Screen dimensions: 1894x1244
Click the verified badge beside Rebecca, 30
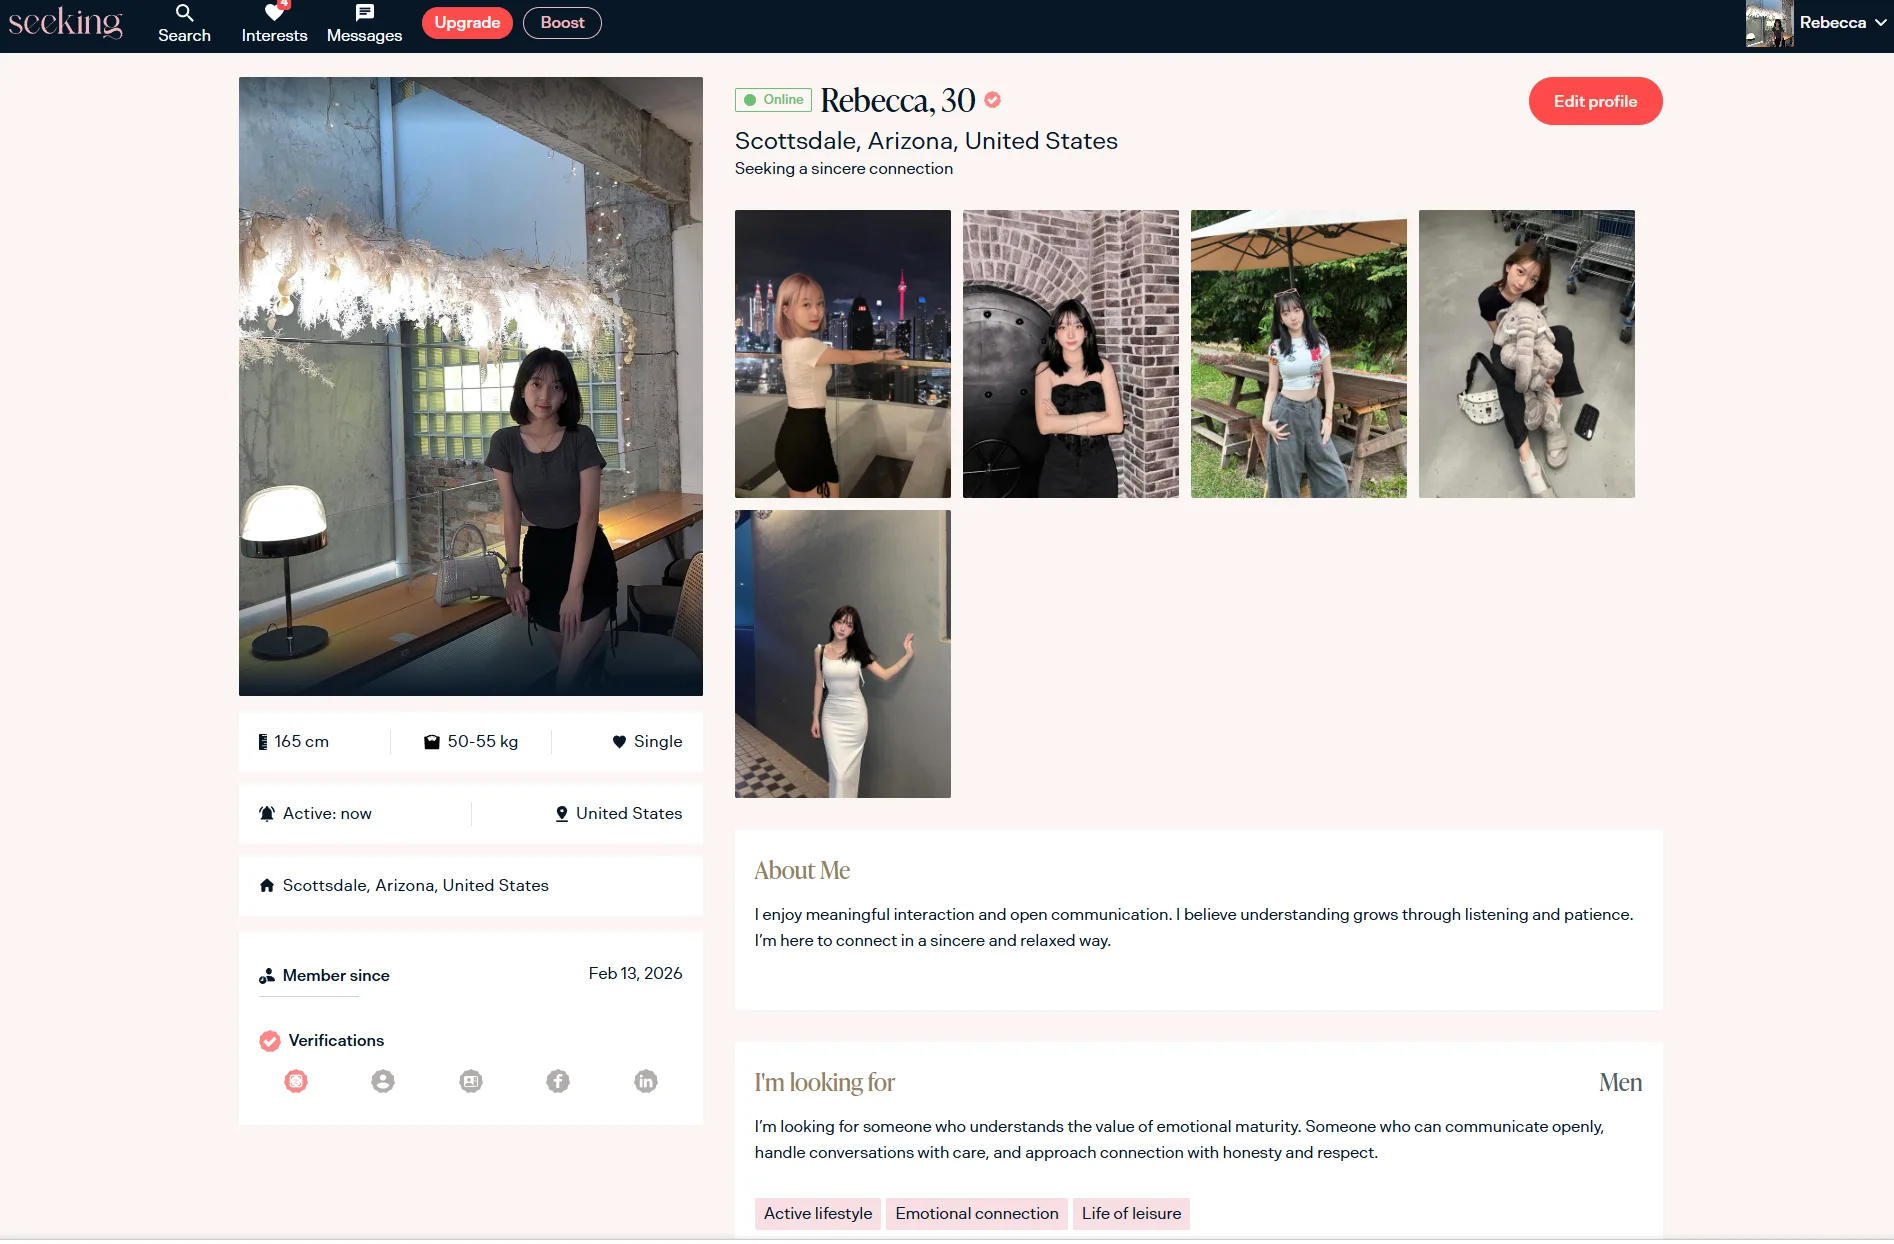(992, 100)
